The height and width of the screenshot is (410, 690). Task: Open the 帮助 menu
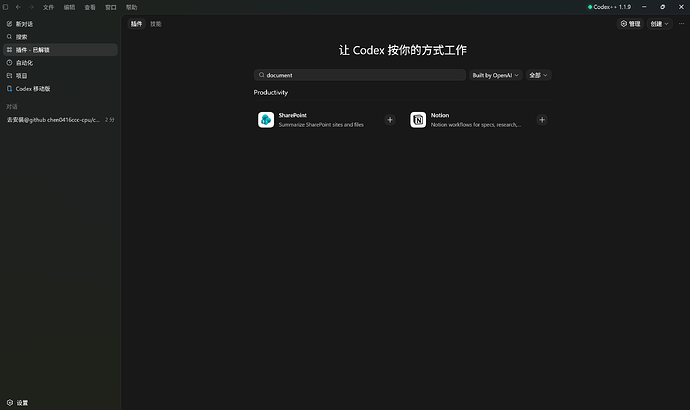click(132, 7)
